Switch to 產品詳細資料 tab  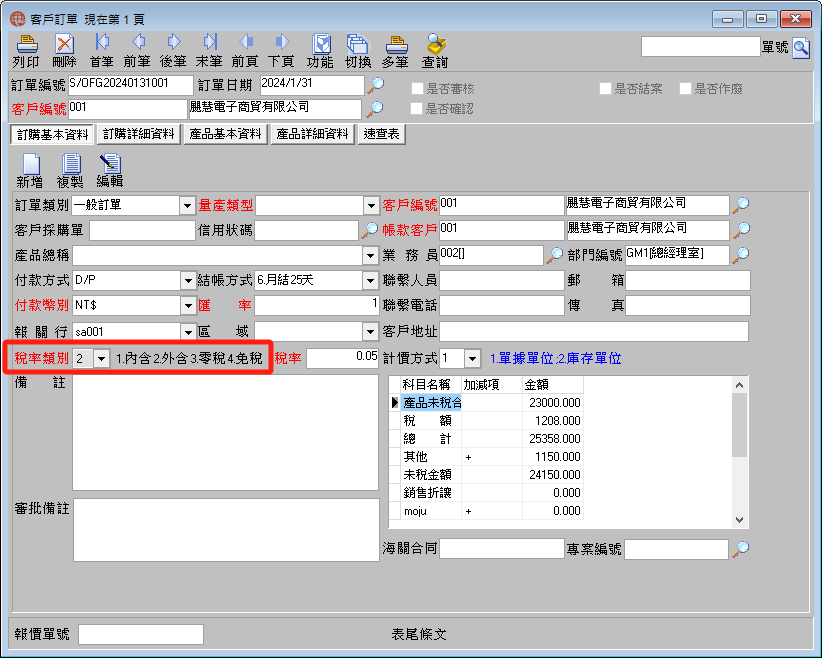tap(312, 134)
